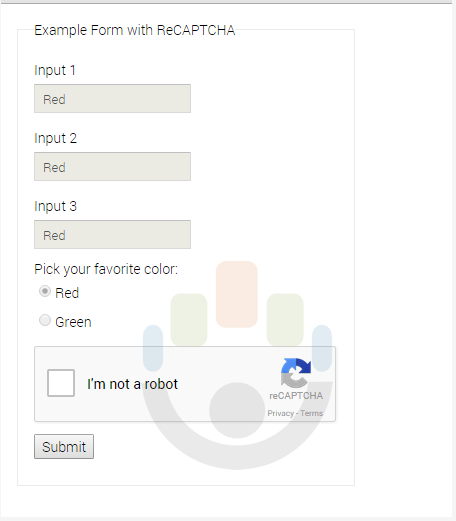Focus the Input 1 text field

(112, 98)
